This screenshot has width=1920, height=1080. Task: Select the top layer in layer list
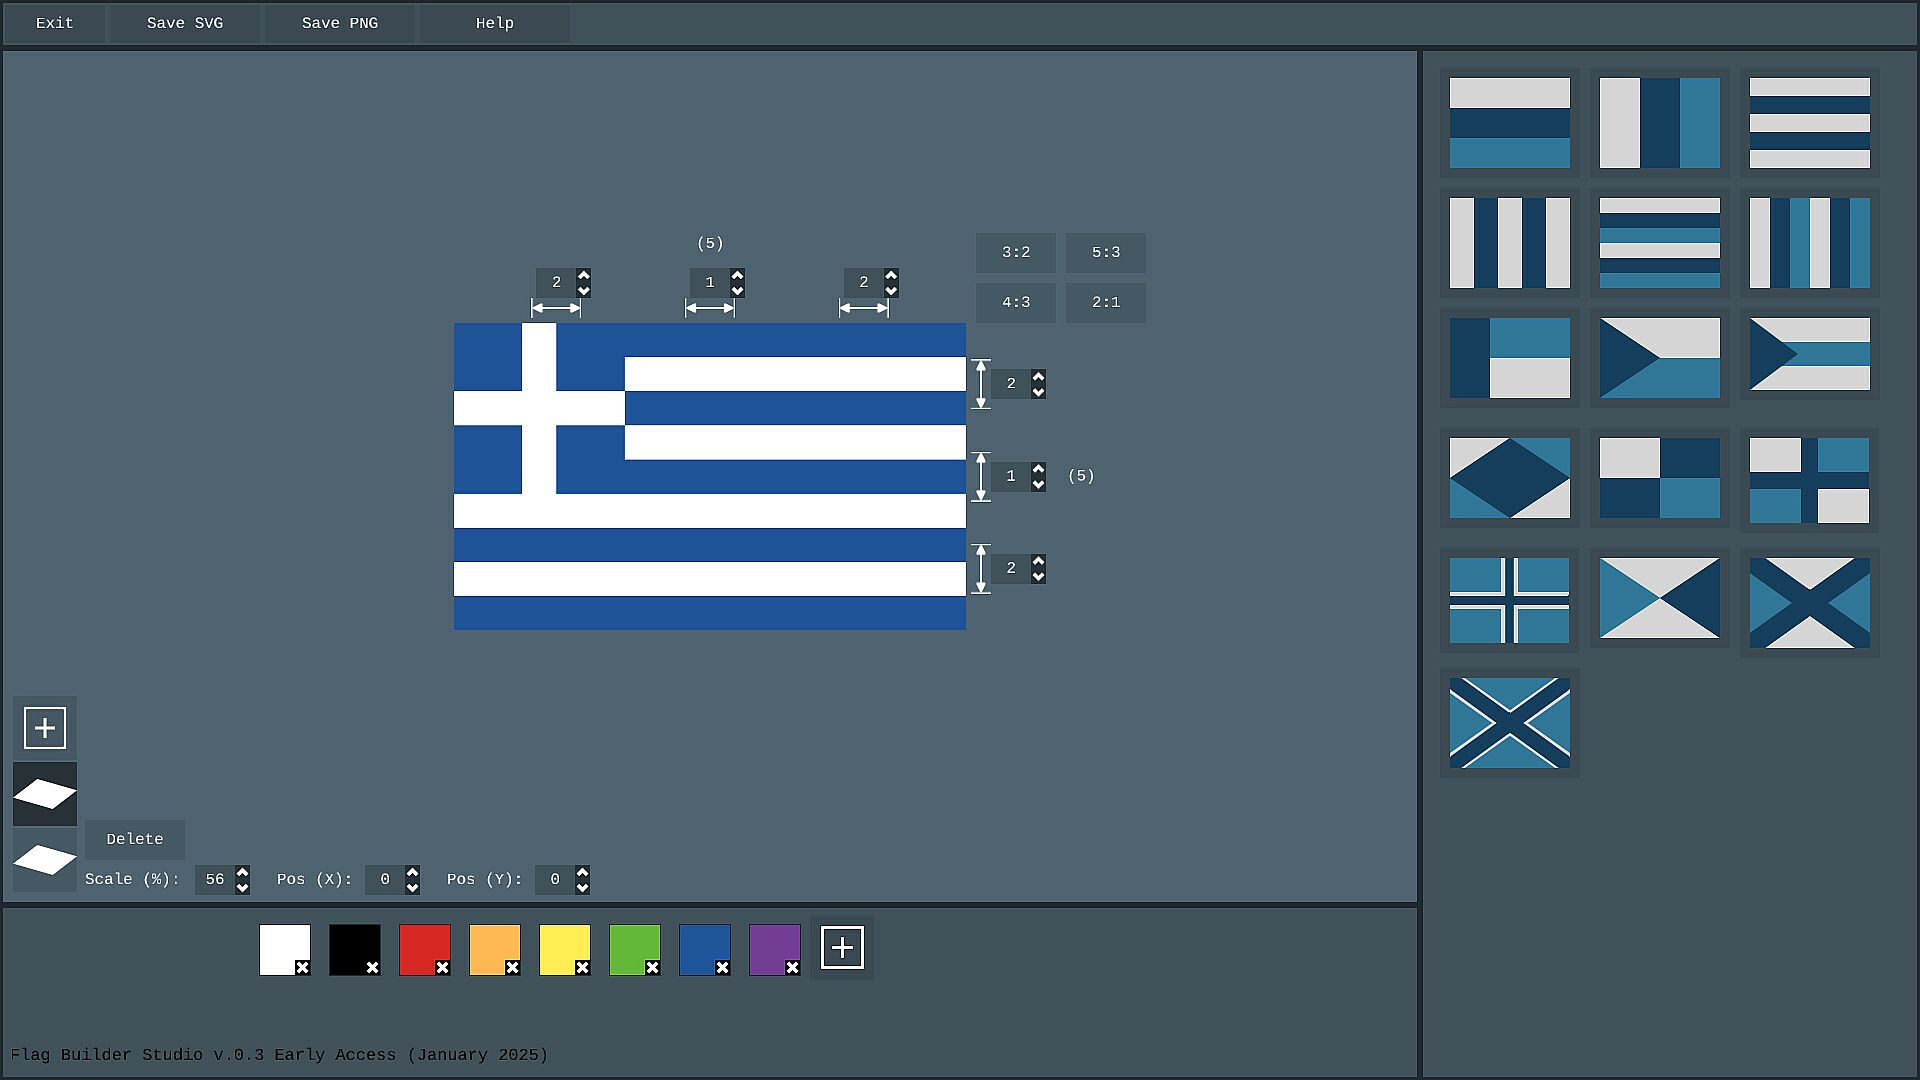(45, 794)
